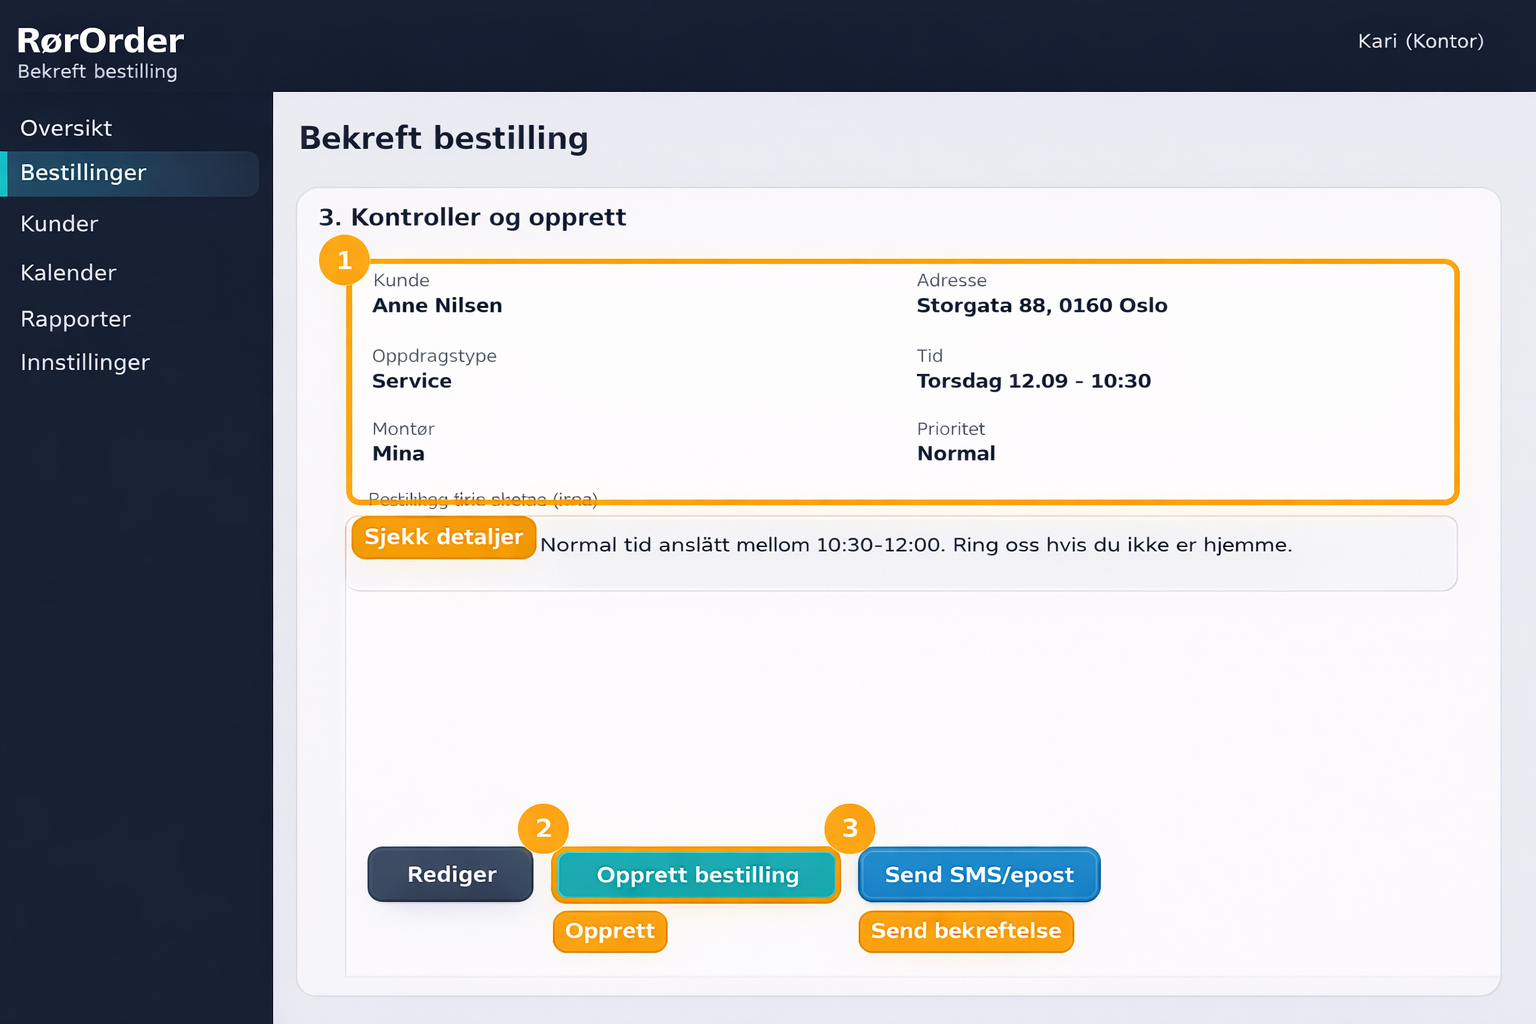Viewport: 1536px width, 1024px height.
Task: Click the RørOrder logo
Action: 99,40
